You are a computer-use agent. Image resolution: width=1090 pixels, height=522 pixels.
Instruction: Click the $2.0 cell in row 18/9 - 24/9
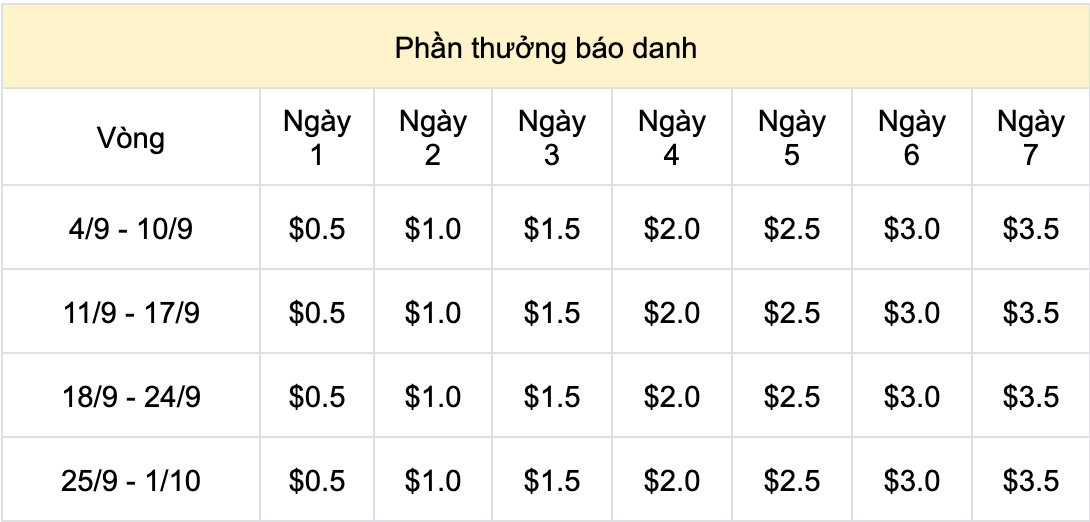click(671, 397)
